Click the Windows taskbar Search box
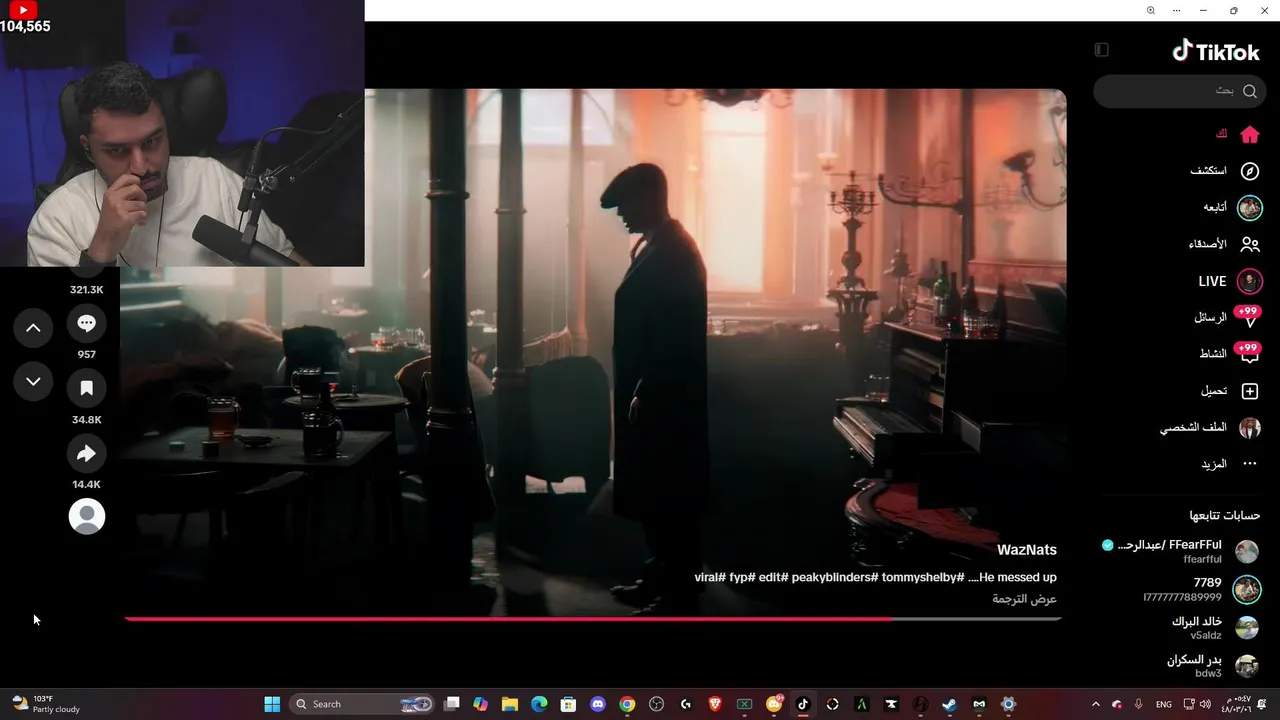This screenshot has height=720, width=1280. click(x=362, y=704)
